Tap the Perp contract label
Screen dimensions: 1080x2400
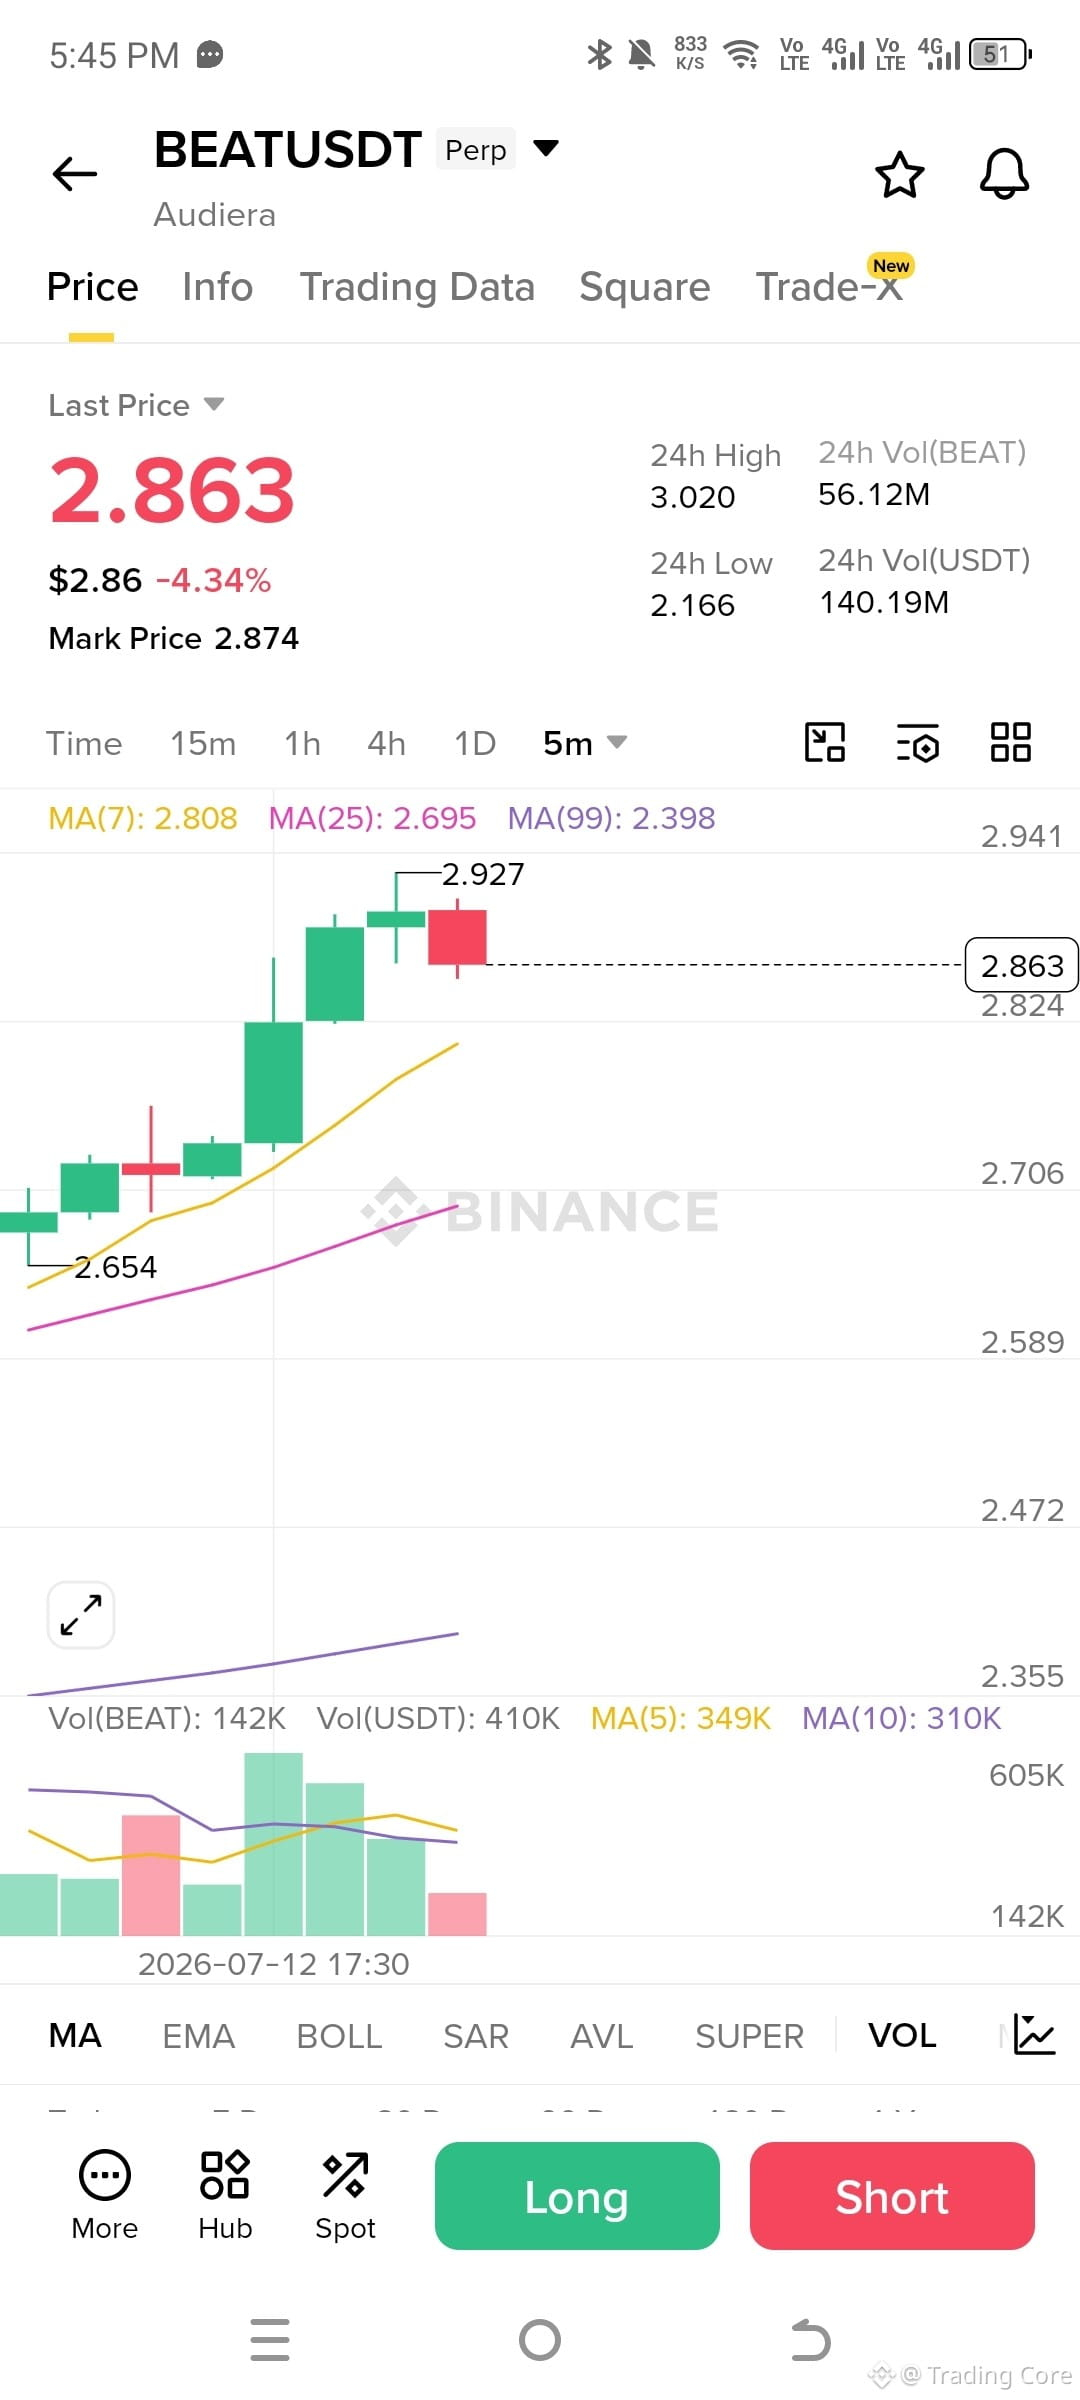pos(476,149)
